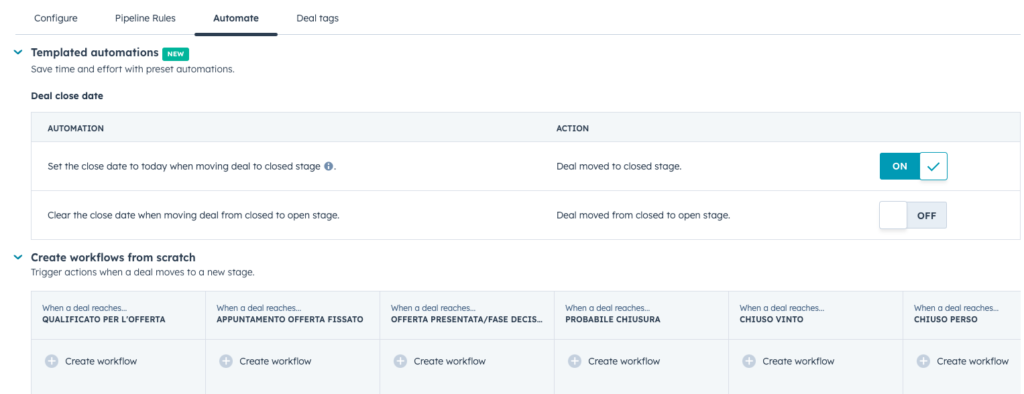
Task: Click plus icon under CHIUSO PERSO
Action: [x=923, y=361]
